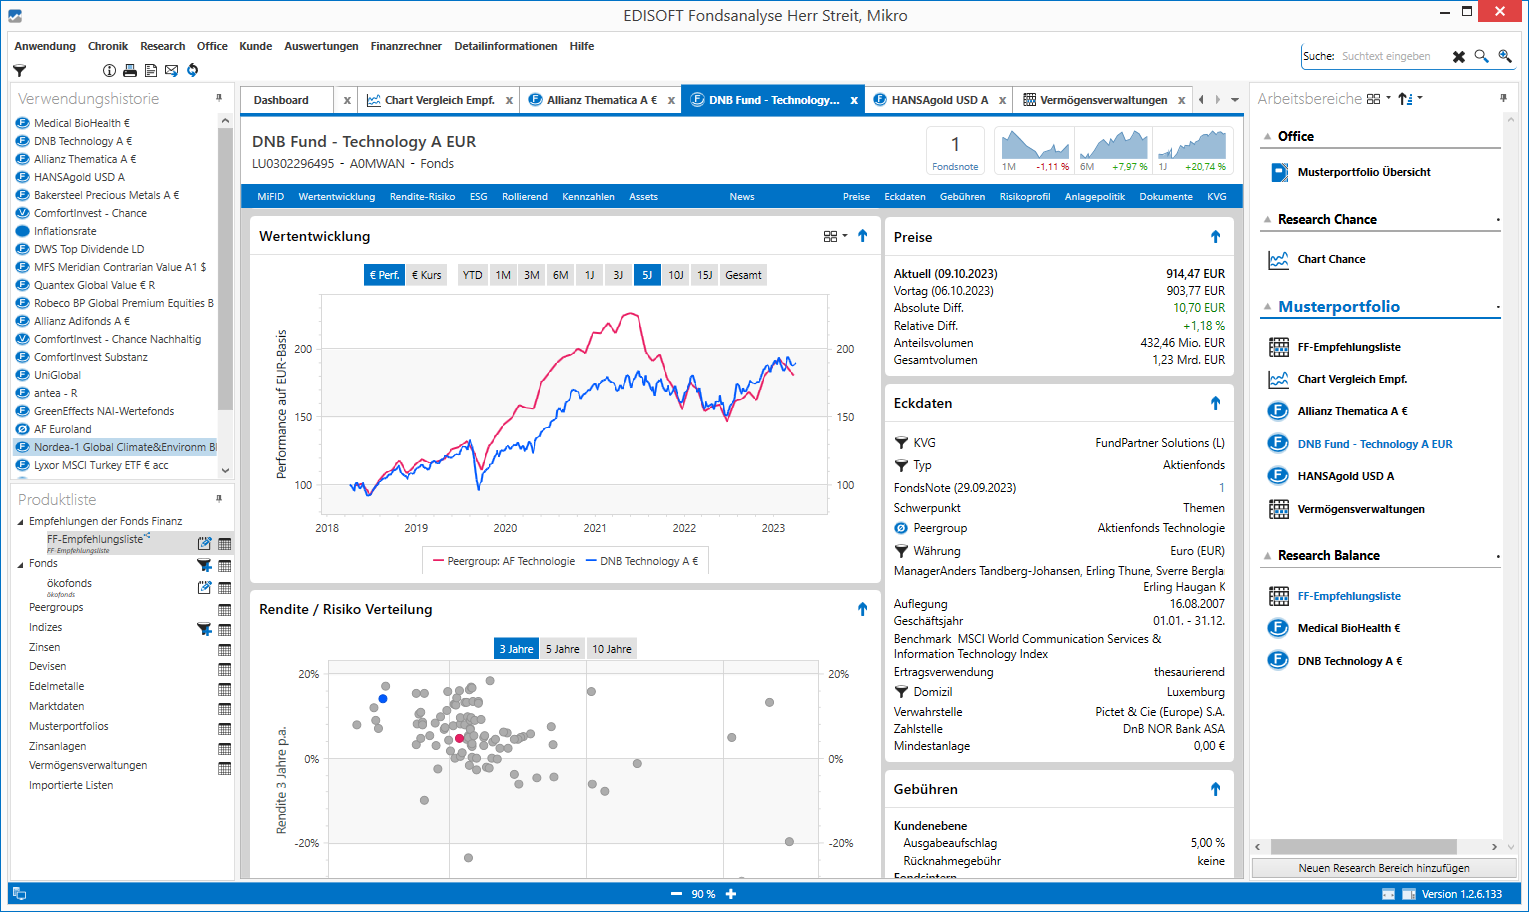
Task: Click the refresh icon in the toolbar
Action: pyautogui.click(x=193, y=71)
